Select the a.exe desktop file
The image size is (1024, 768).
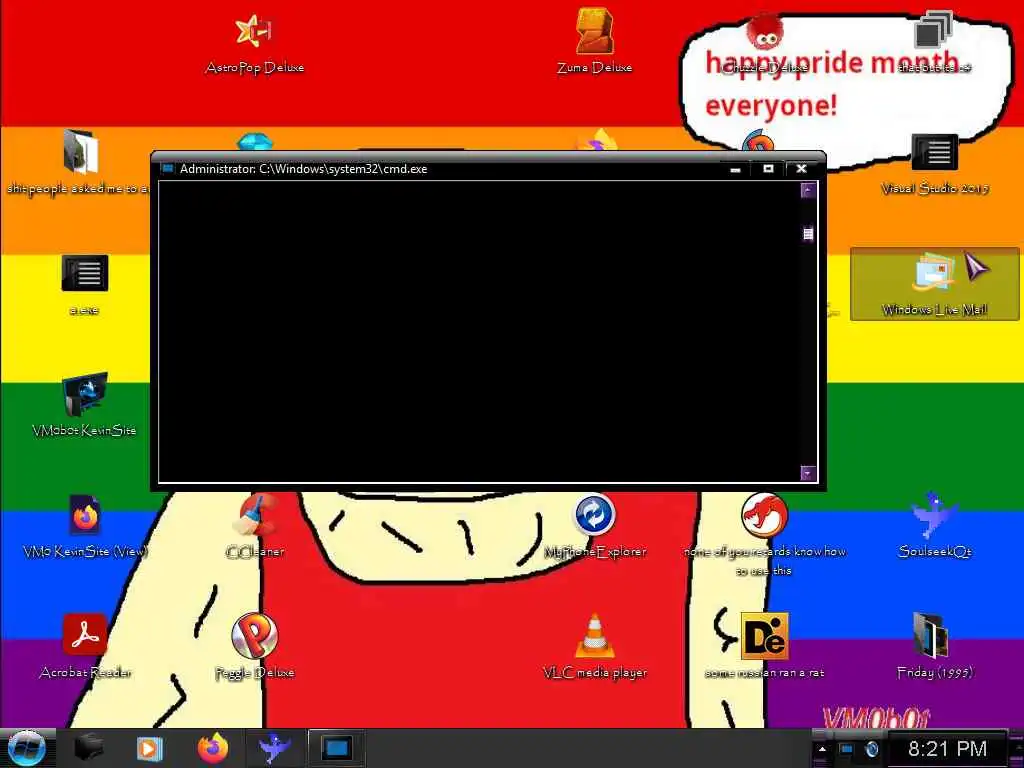(84, 285)
